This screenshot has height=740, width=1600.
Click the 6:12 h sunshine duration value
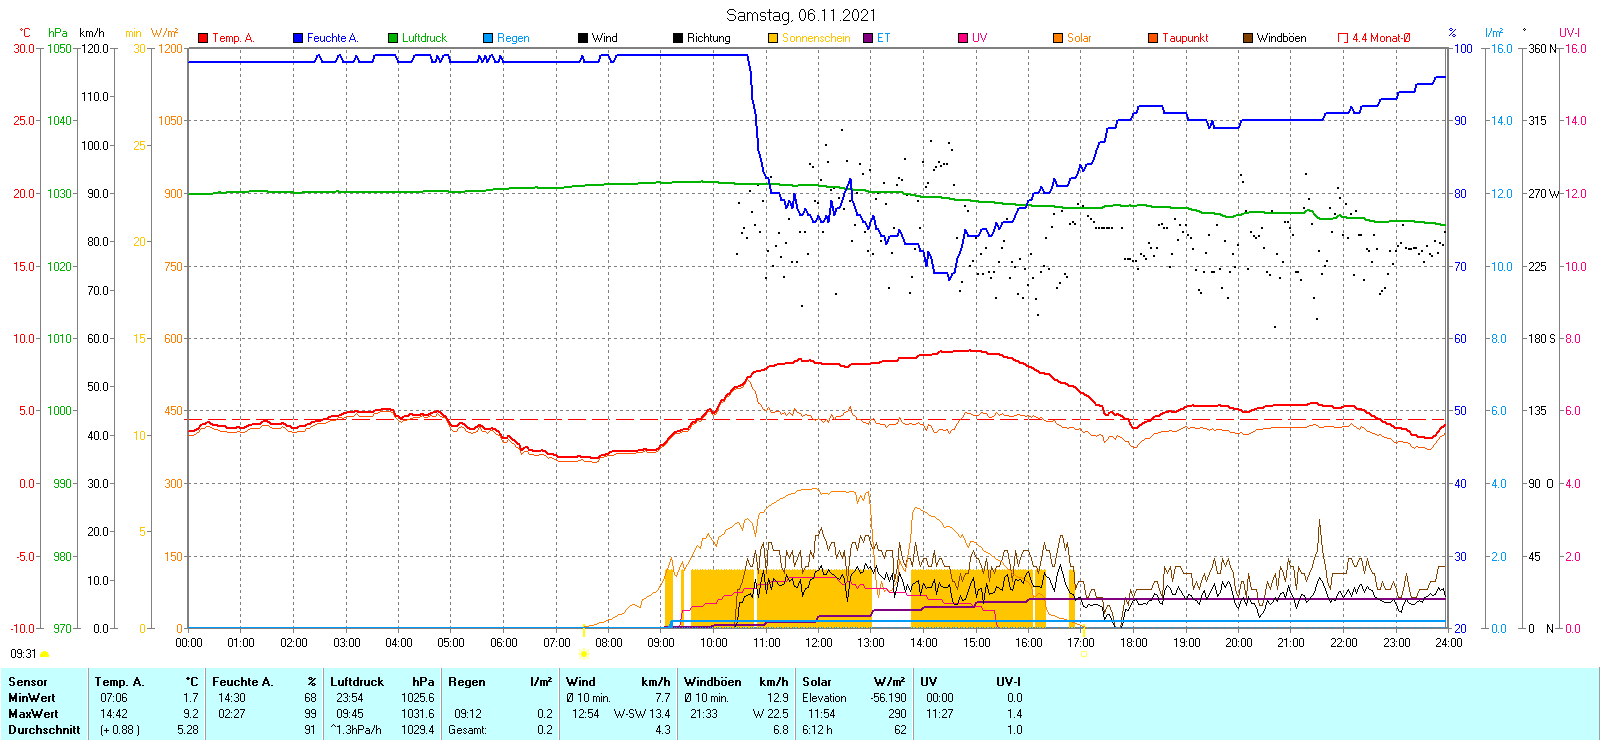click(818, 730)
